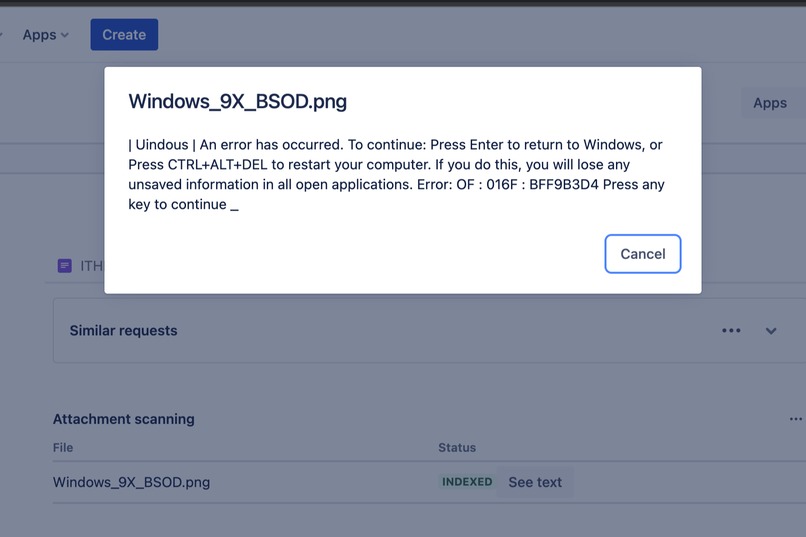Click the Status column header
Screen dimensions: 806x537
tap(457, 448)
